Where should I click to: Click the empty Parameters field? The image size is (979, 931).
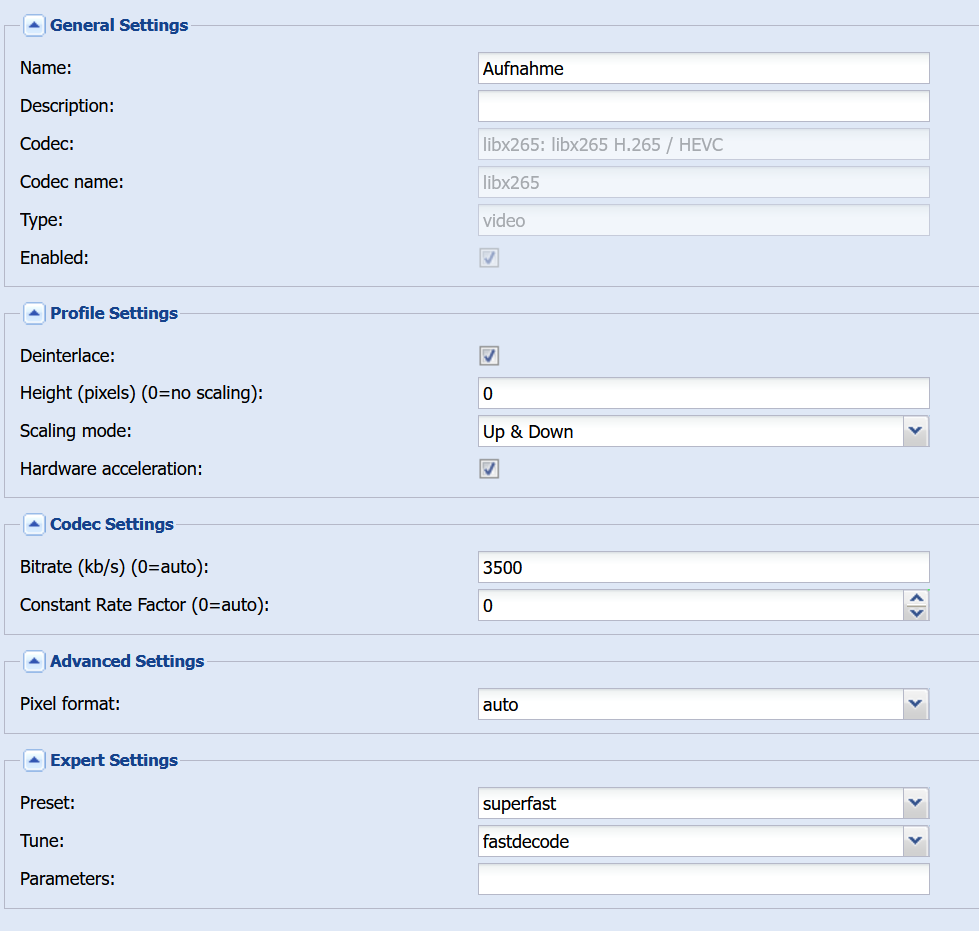pyautogui.click(x=704, y=879)
